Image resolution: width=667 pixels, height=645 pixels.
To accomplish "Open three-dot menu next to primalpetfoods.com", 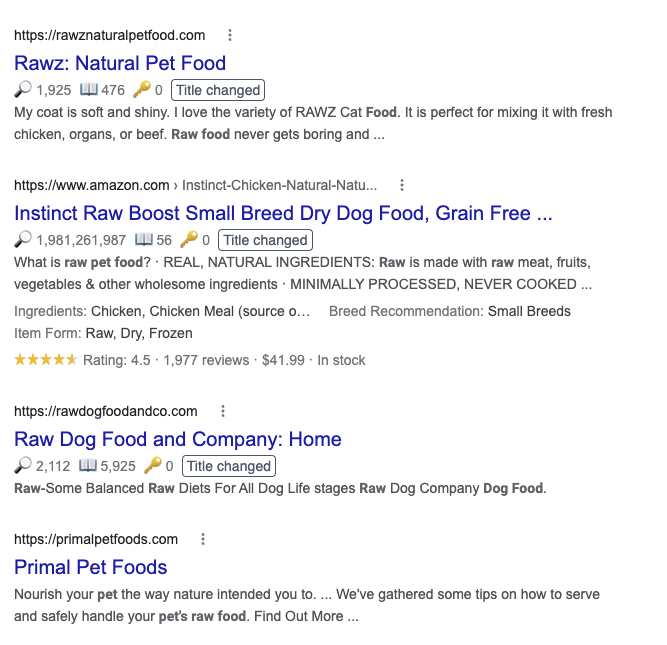I will click(203, 539).
